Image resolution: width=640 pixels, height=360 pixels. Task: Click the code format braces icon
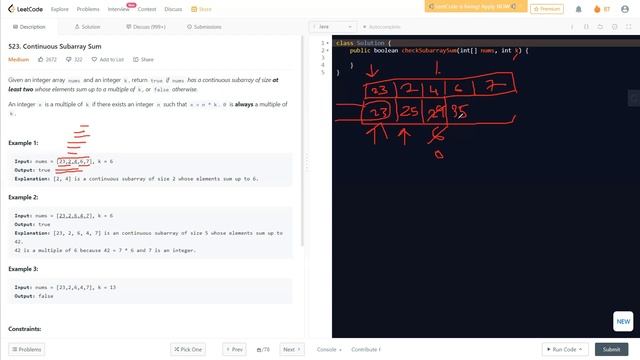[x=586, y=27]
